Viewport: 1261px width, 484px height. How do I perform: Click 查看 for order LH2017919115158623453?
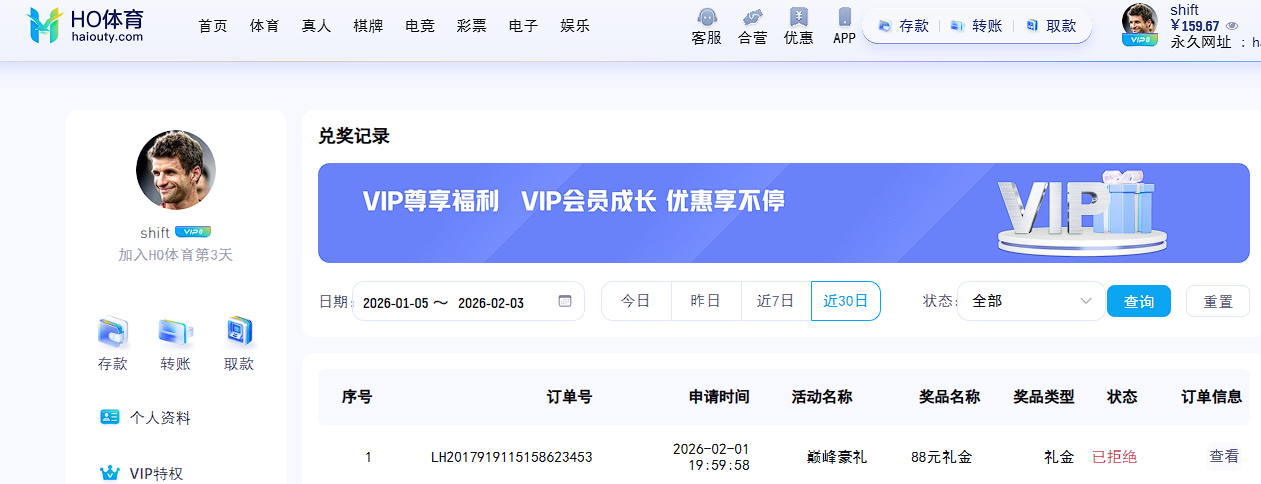pyautogui.click(x=1224, y=456)
